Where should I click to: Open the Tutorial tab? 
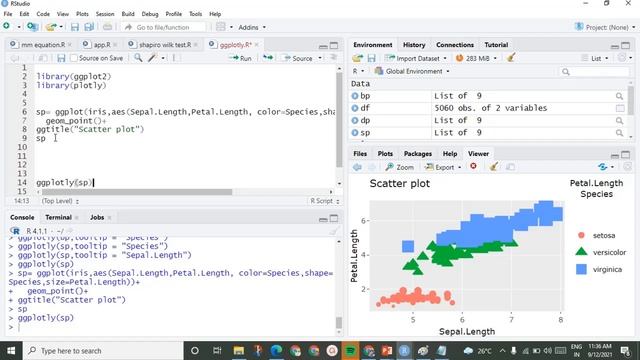coord(496,45)
